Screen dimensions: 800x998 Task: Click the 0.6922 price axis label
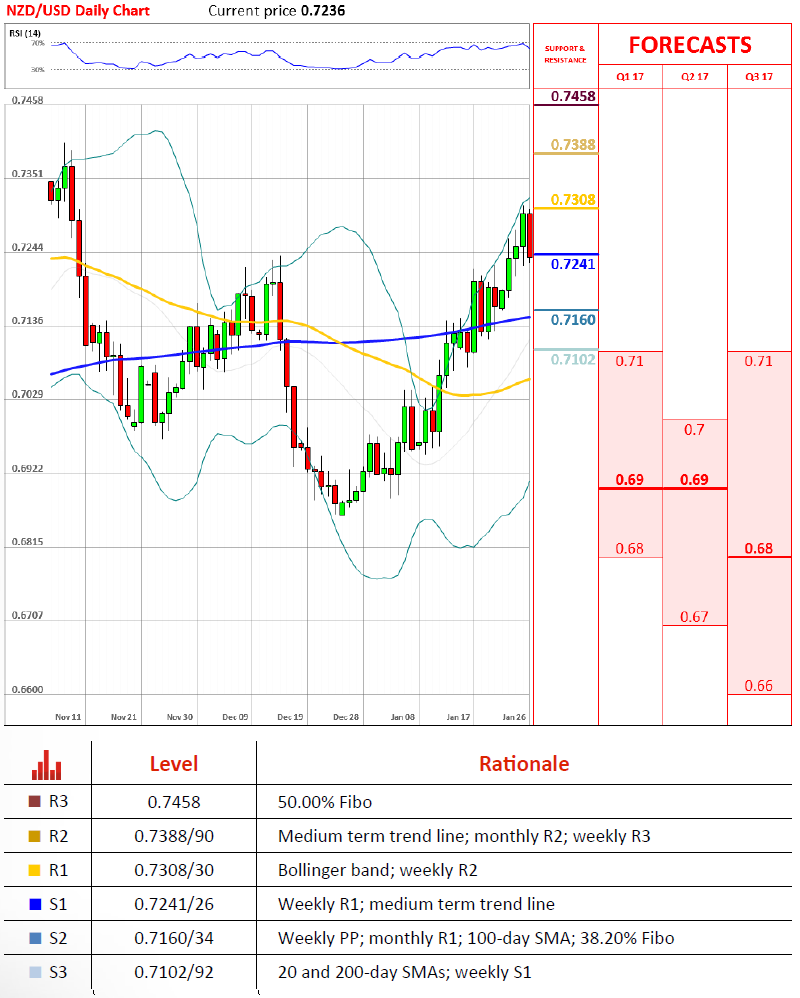(27, 469)
